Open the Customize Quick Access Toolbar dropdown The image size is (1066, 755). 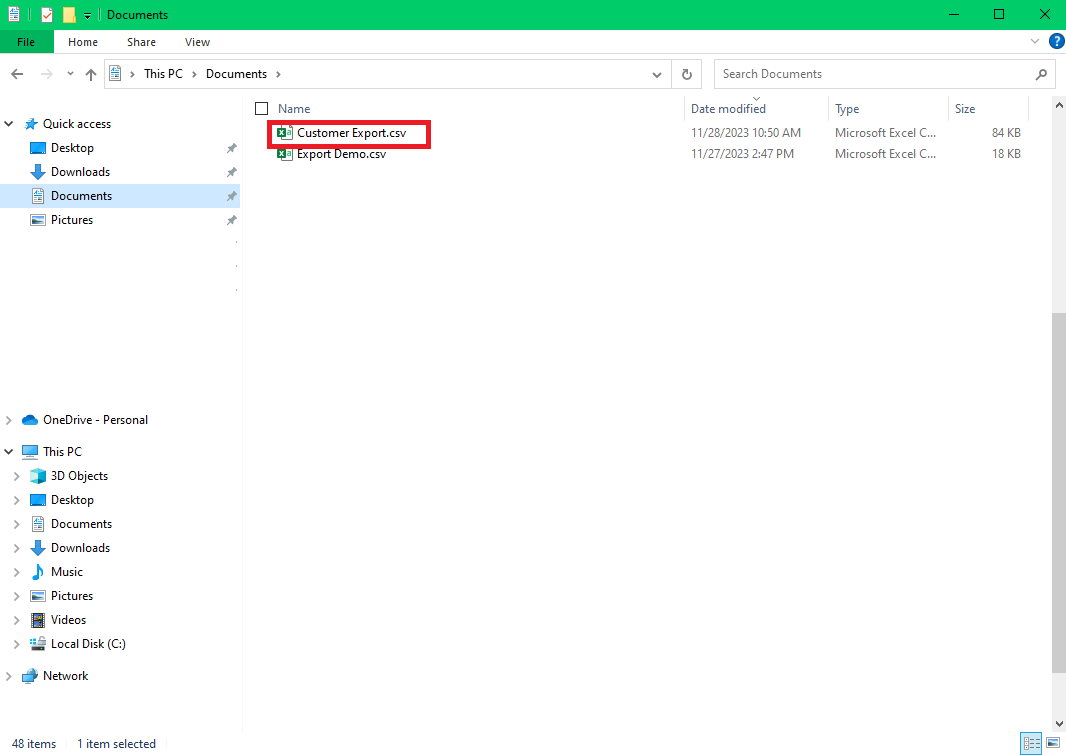pos(88,15)
